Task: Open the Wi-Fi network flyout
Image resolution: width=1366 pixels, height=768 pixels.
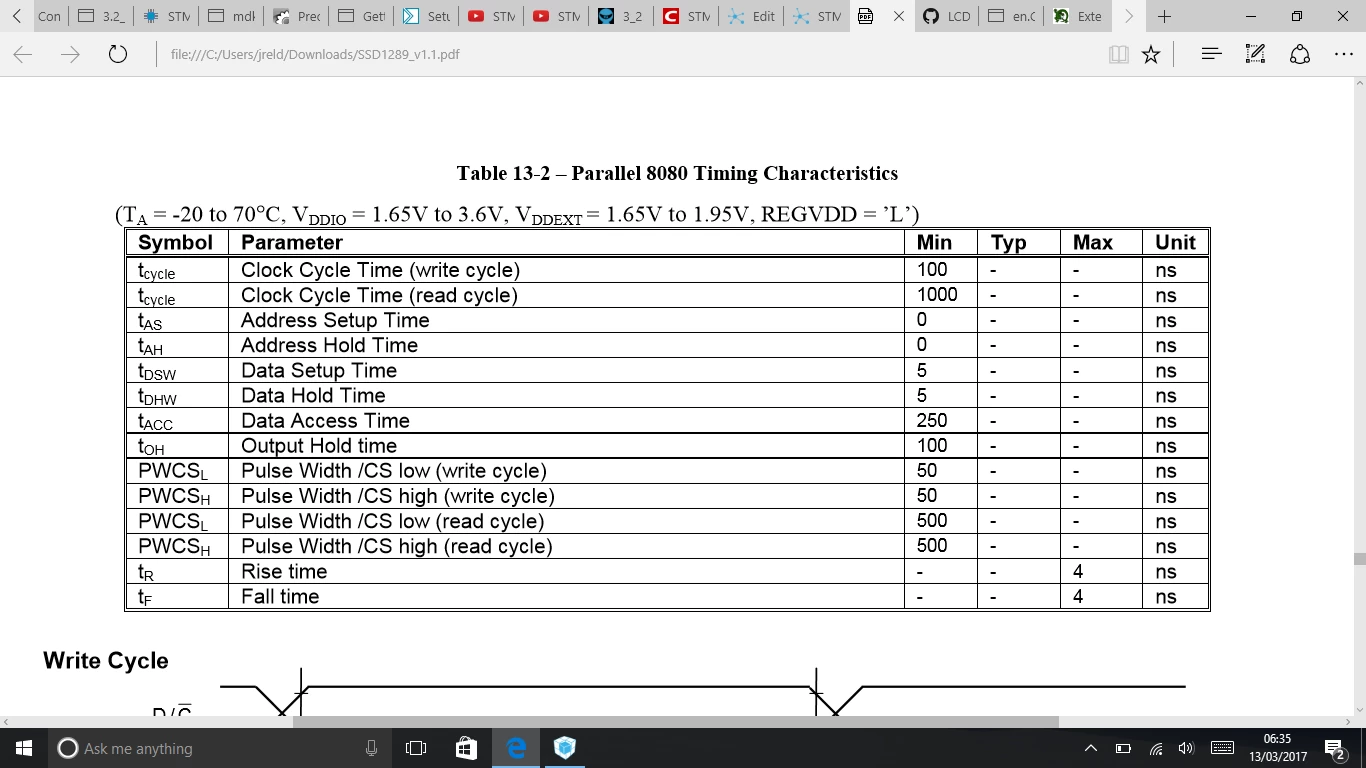Action: pos(1156,748)
